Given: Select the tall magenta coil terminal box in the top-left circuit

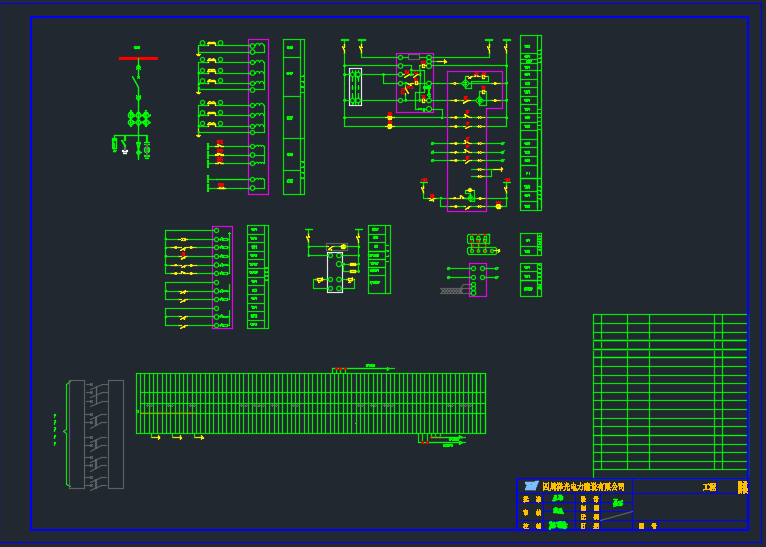Looking at the screenshot, I should (258, 117).
